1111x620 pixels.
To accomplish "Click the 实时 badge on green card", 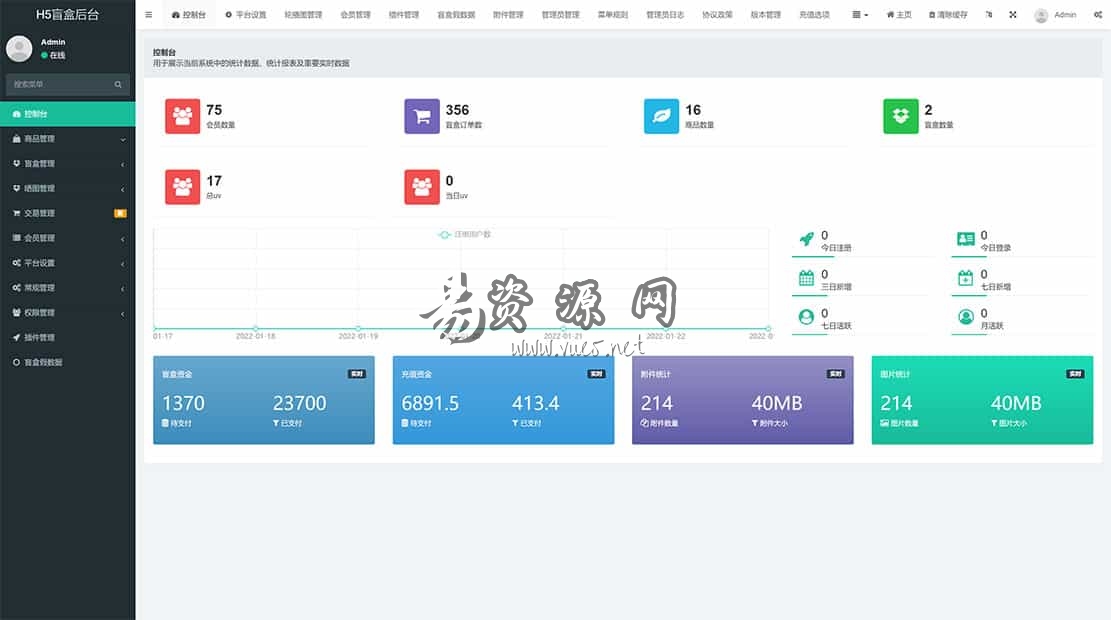I will pos(1075,374).
